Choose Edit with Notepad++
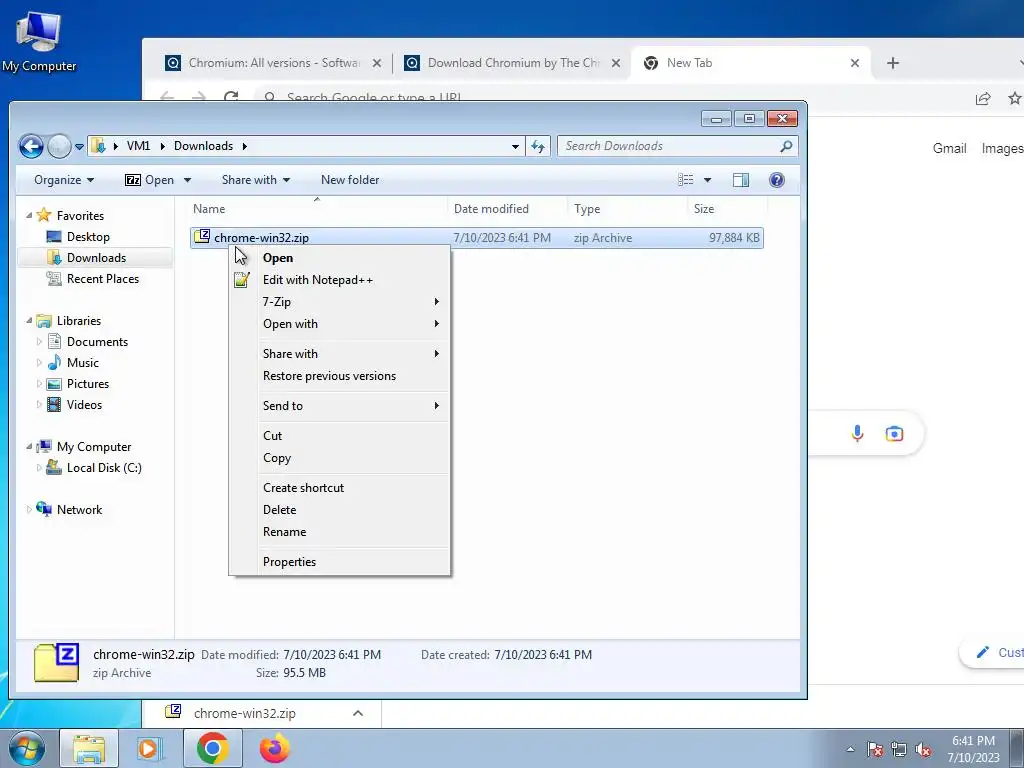 pos(340,280)
